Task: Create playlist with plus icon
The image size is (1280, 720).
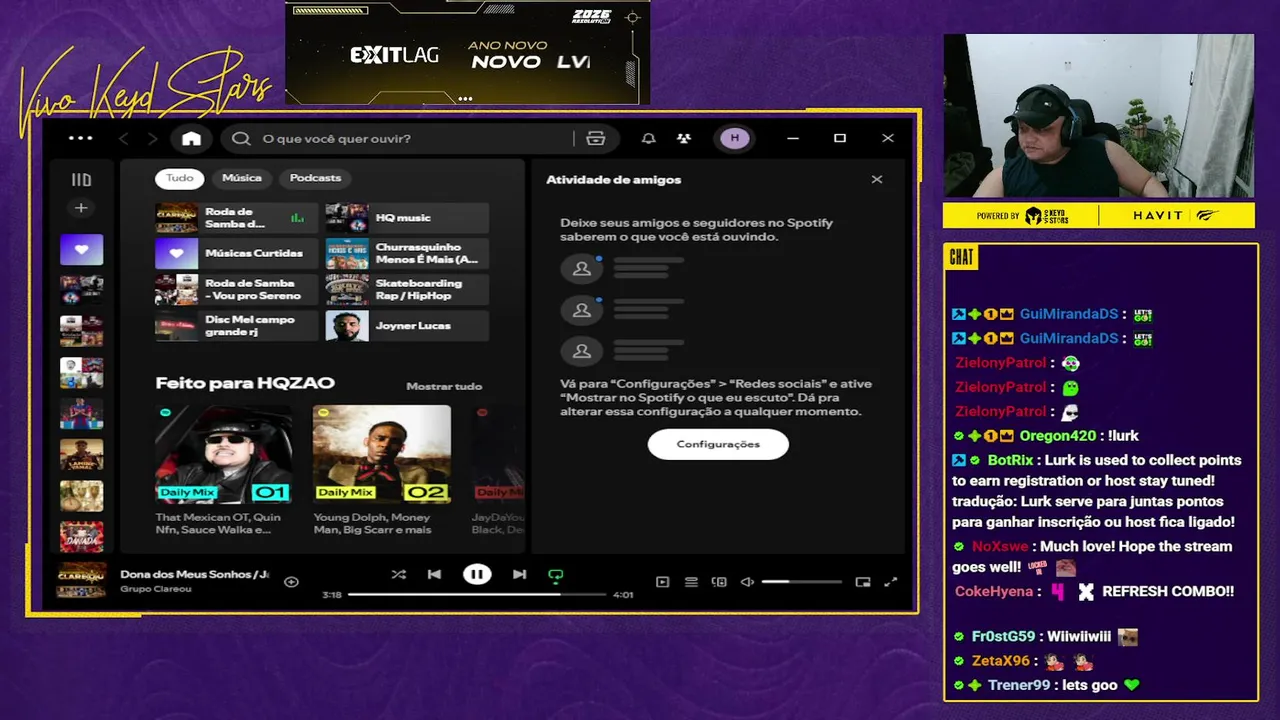Action: (81, 208)
